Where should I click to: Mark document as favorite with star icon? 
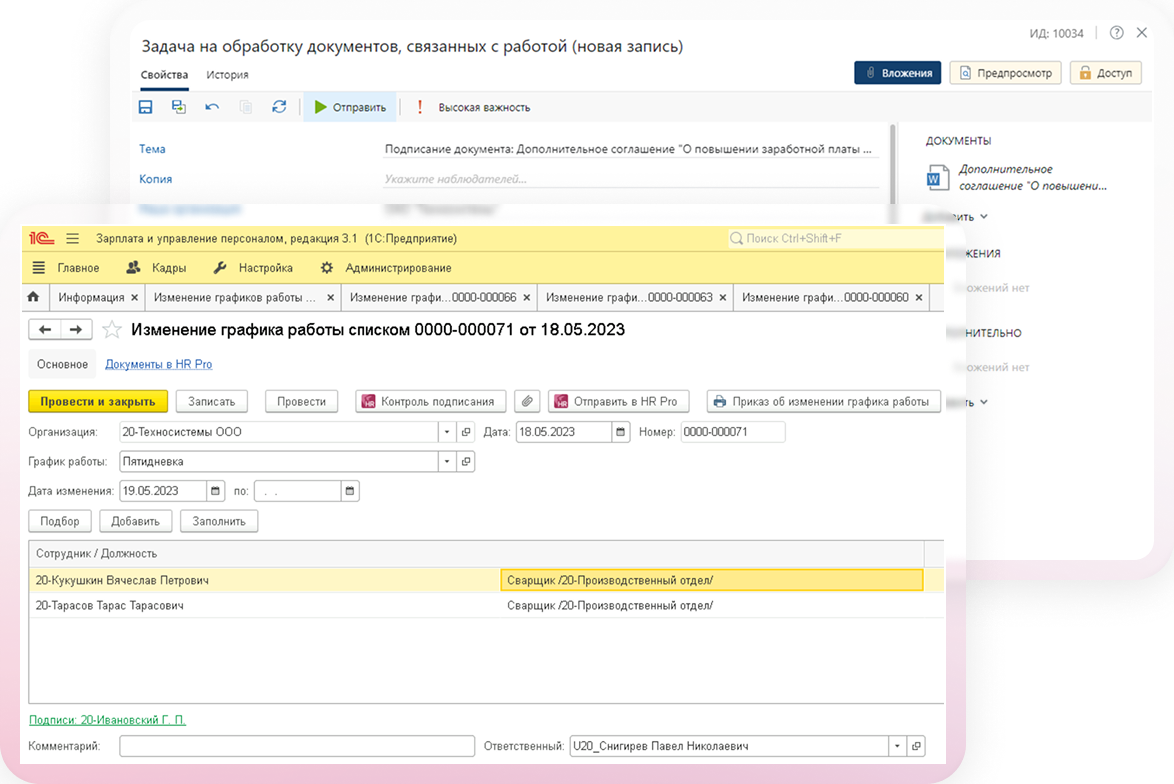click(112, 330)
